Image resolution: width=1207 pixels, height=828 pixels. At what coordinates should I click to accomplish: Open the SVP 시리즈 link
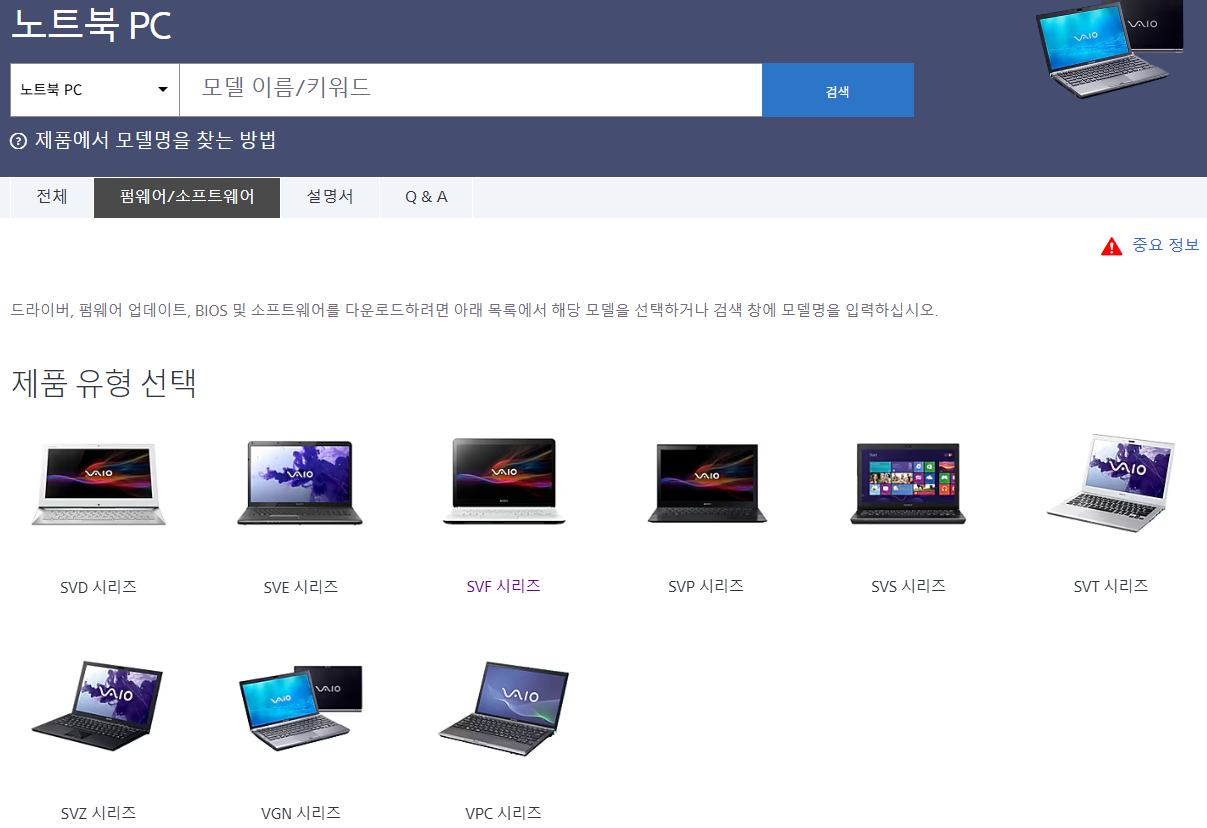pyautogui.click(x=706, y=586)
